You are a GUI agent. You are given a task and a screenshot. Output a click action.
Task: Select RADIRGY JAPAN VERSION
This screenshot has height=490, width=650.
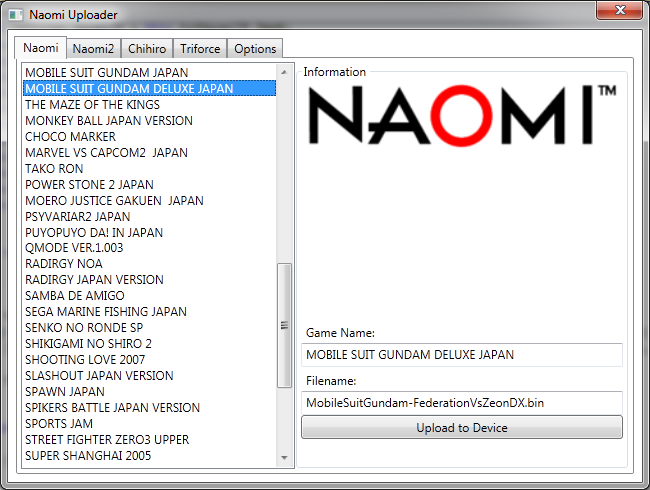point(149,280)
